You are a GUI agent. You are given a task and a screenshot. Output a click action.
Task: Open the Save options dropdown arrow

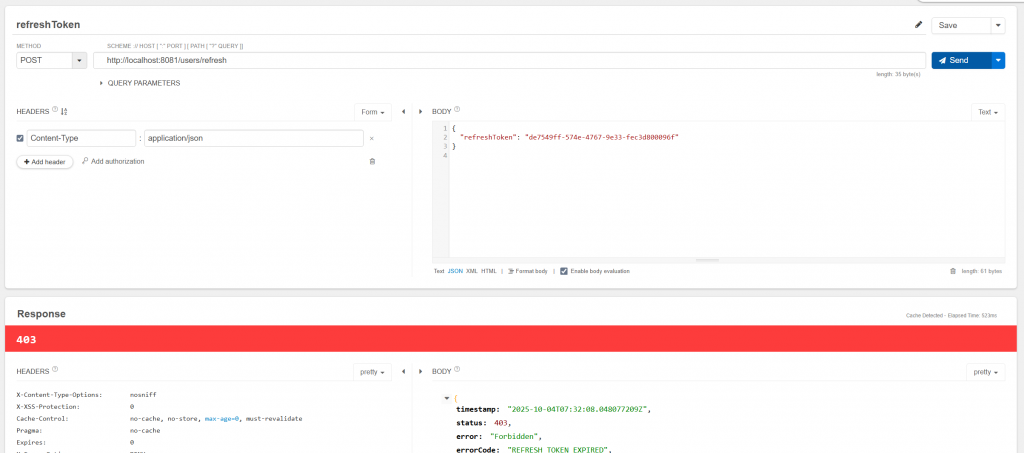[x=998, y=25]
